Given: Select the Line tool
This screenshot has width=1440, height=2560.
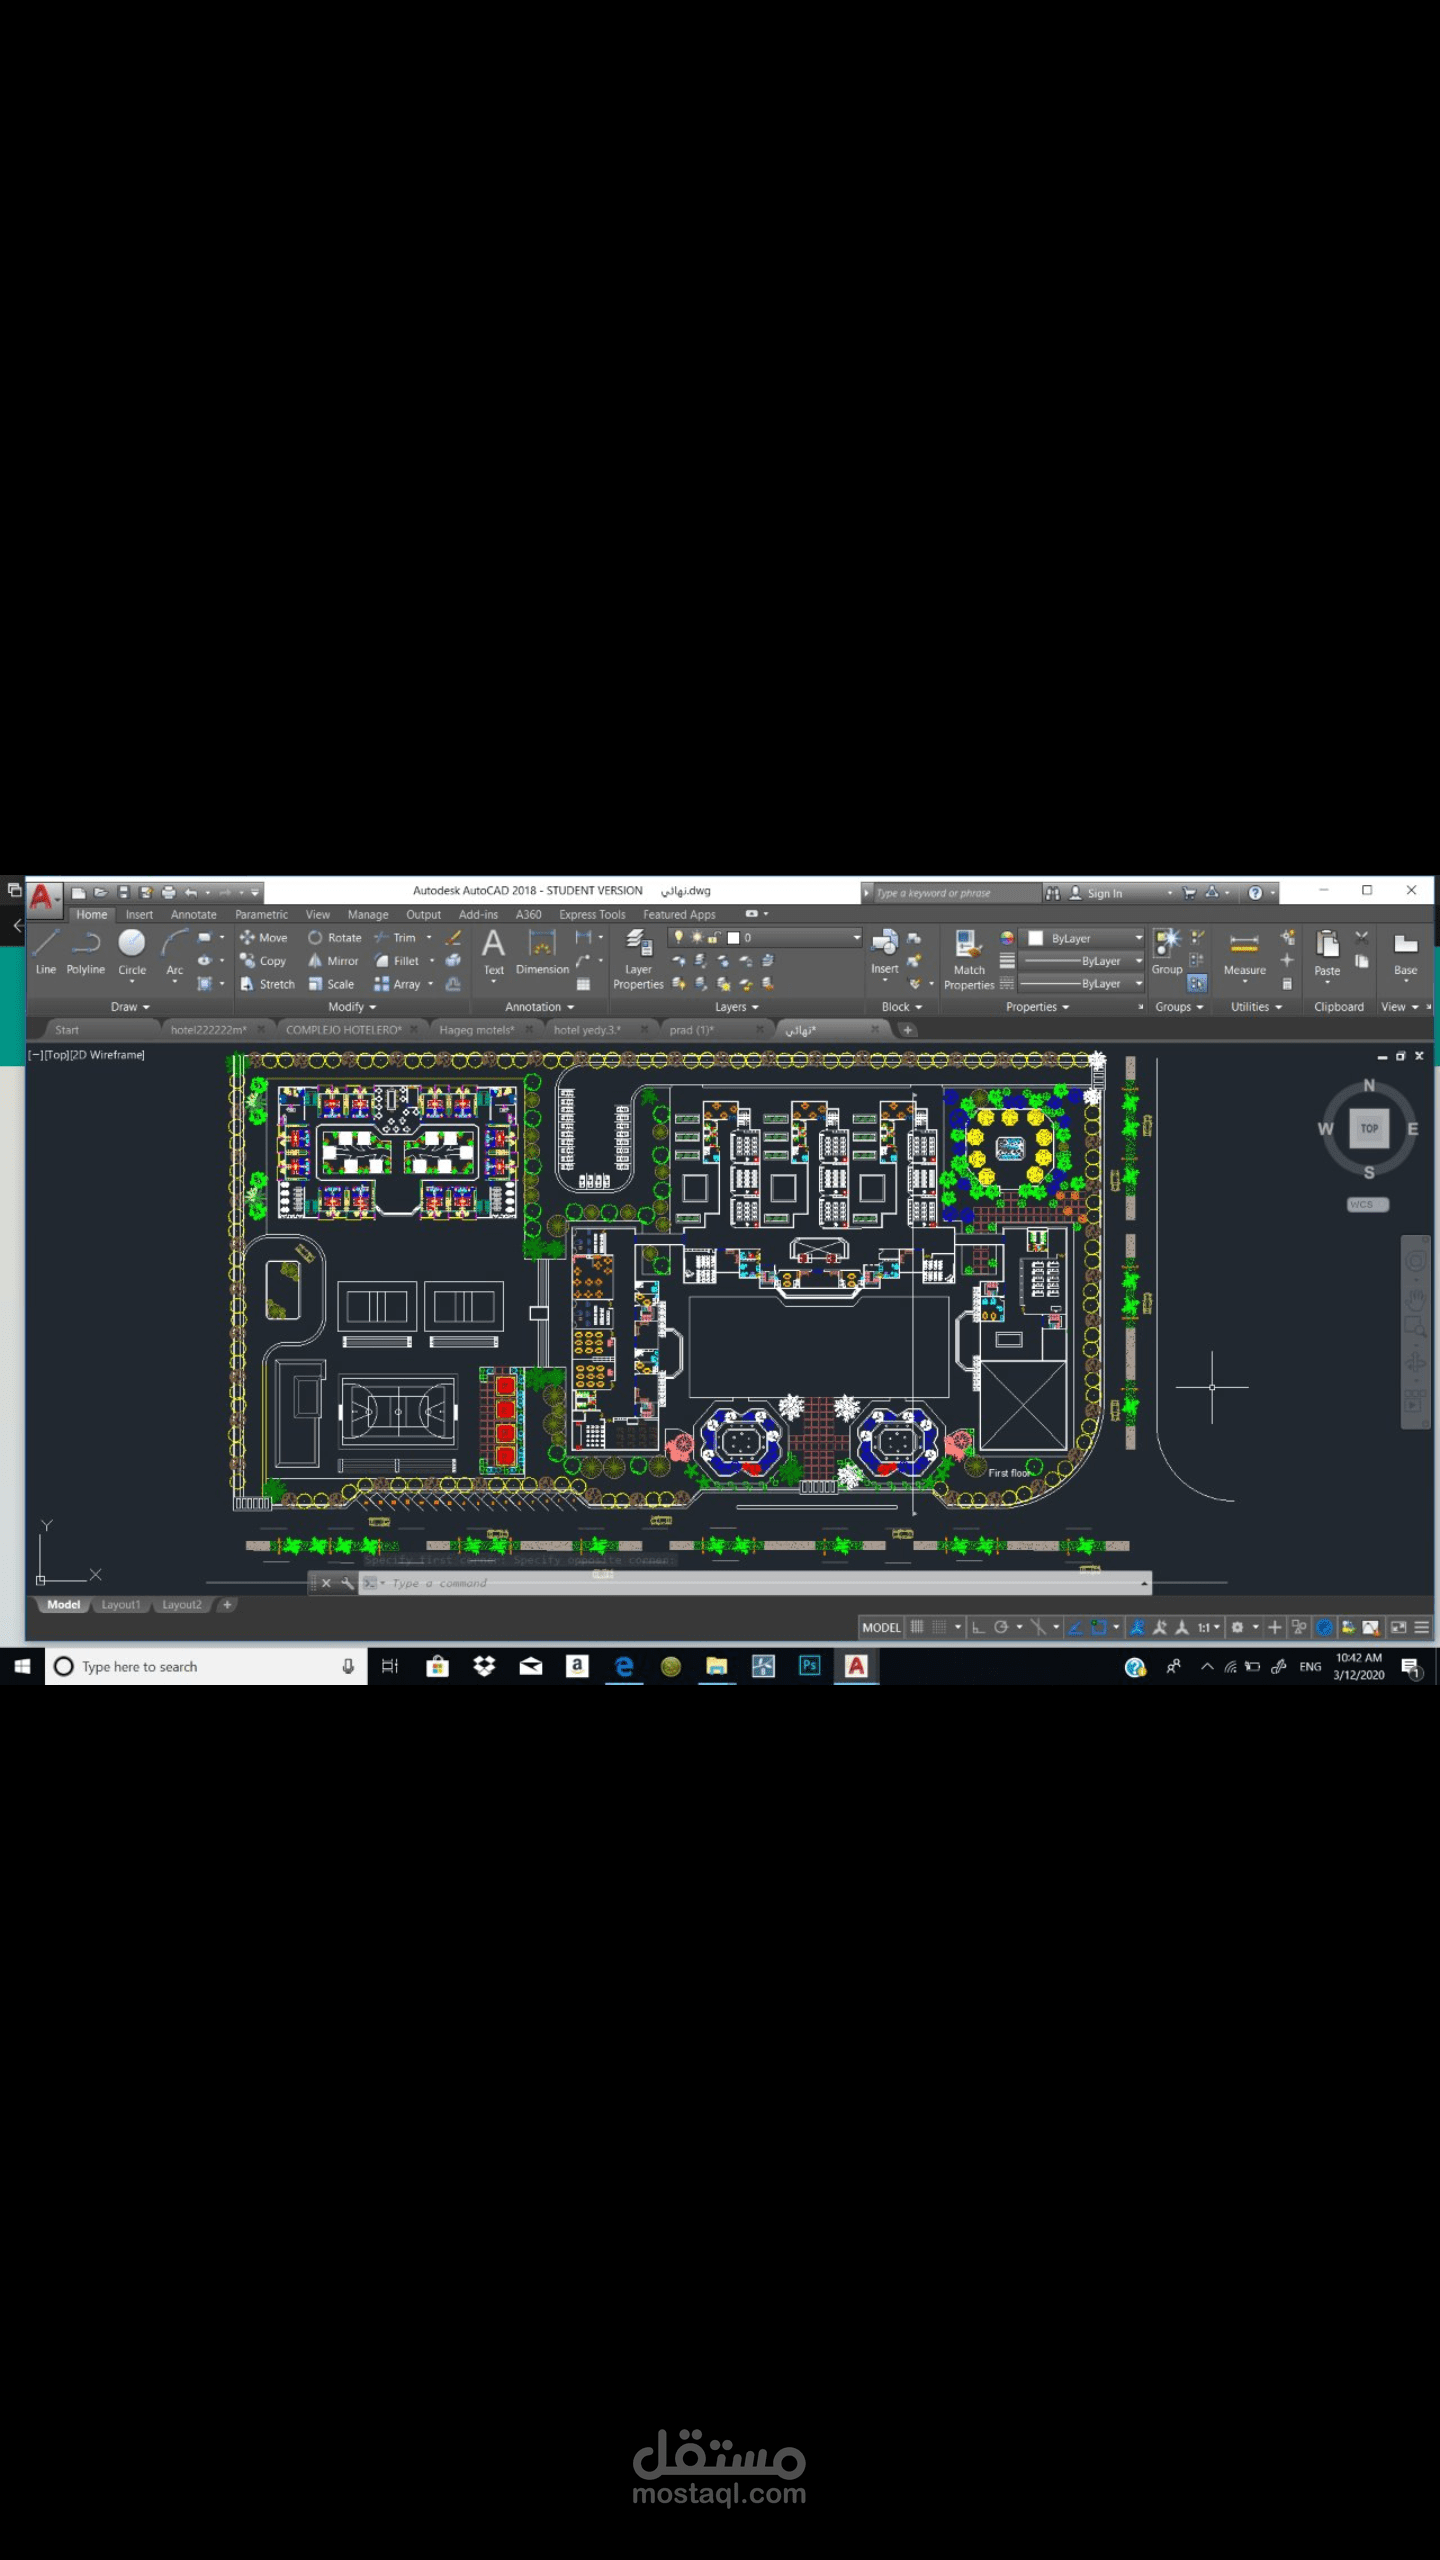Looking at the screenshot, I should pyautogui.click(x=46, y=951).
